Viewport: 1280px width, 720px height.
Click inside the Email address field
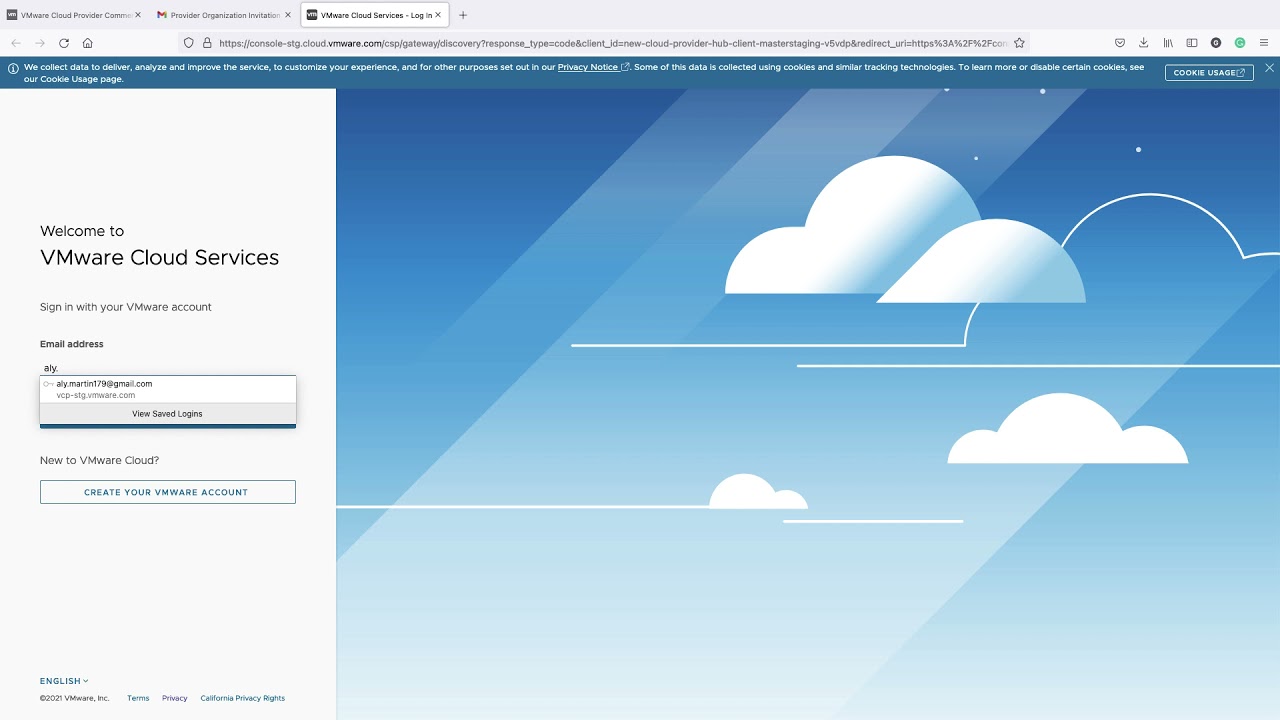click(x=167, y=368)
